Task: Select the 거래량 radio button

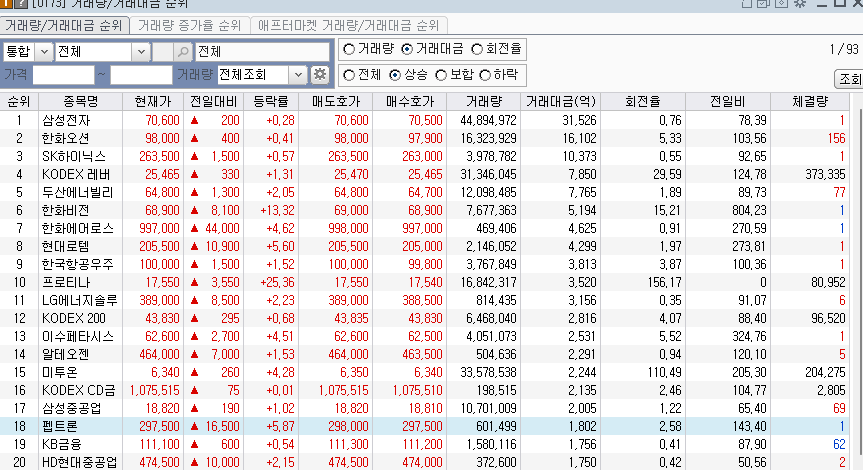Action: pos(349,50)
